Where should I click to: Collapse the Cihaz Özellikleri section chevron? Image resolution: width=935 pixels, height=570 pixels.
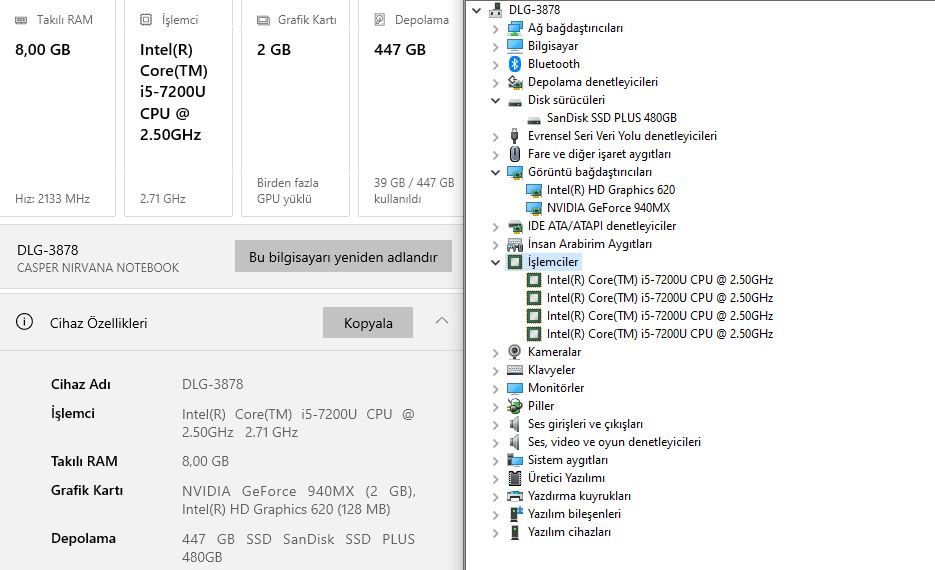[442, 321]
